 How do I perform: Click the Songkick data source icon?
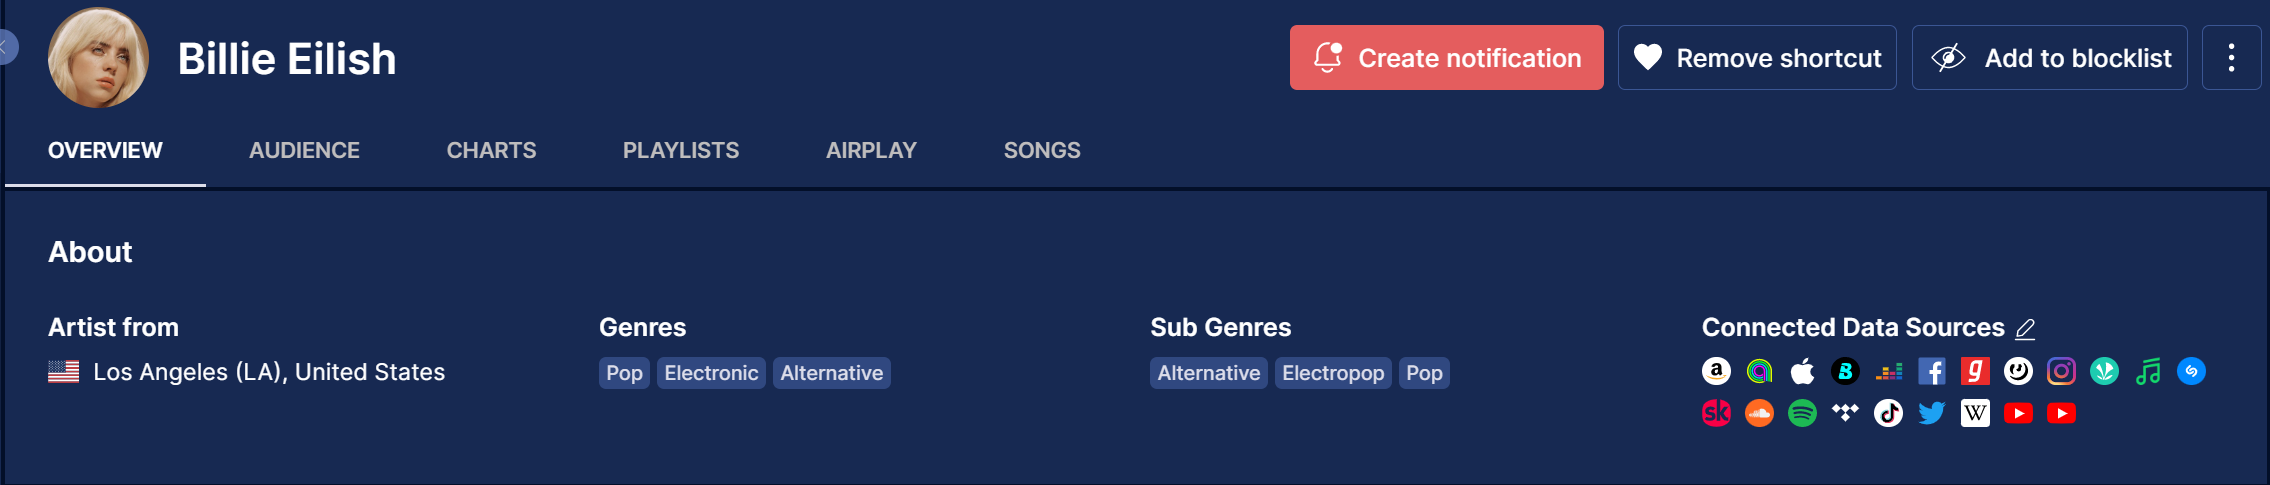pos(1716,413)
